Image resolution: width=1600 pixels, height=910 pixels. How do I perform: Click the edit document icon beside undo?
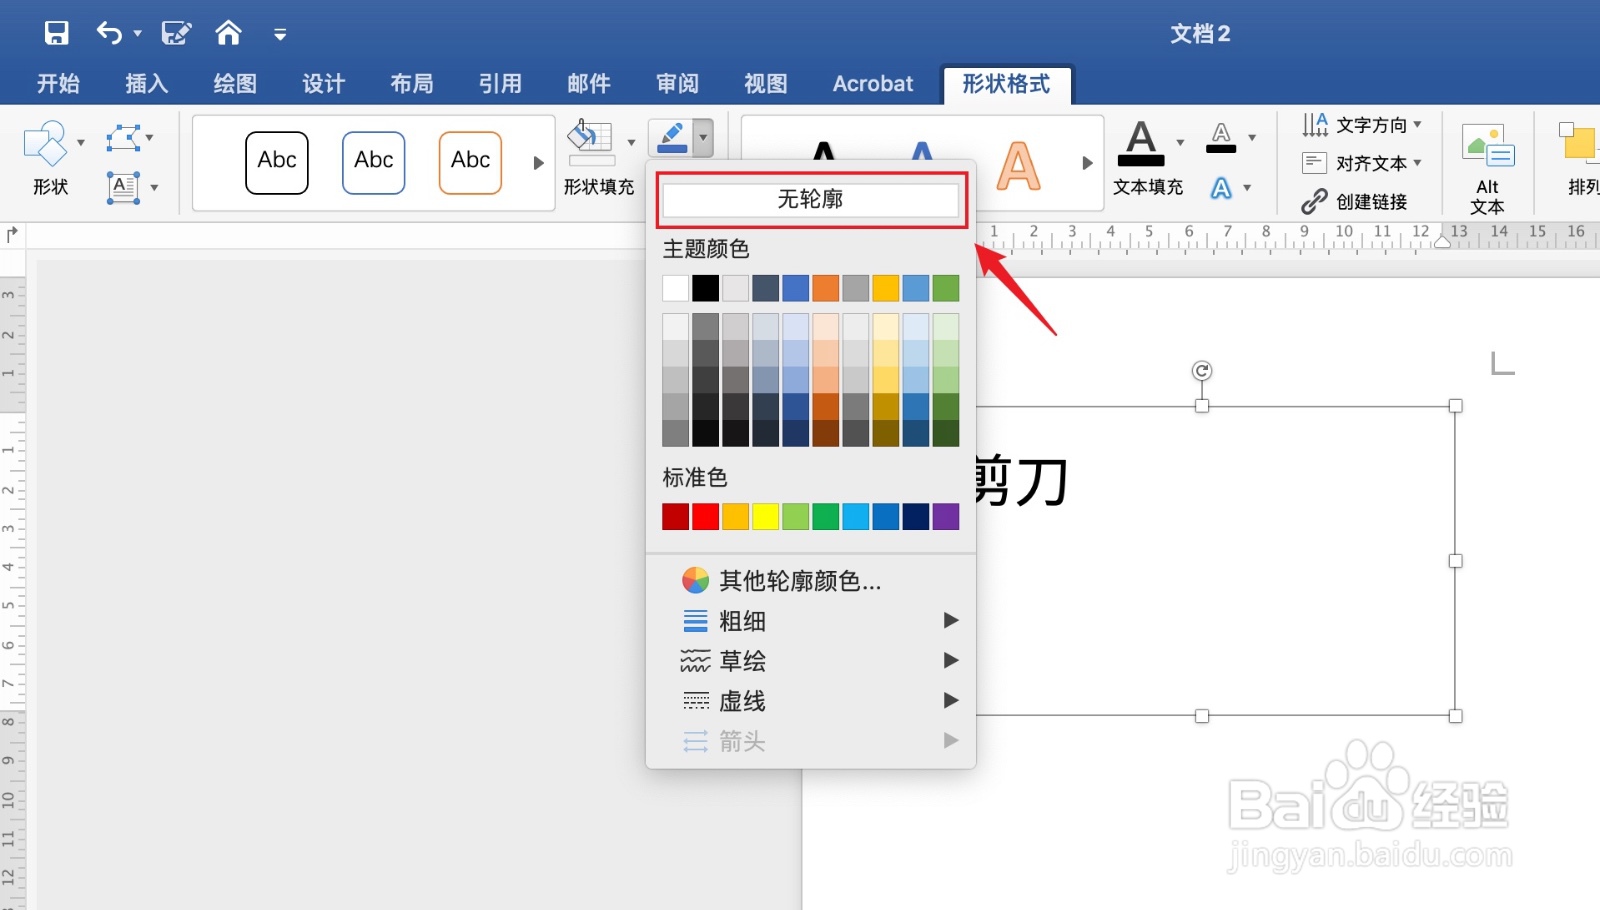click(x=176, y=33)
